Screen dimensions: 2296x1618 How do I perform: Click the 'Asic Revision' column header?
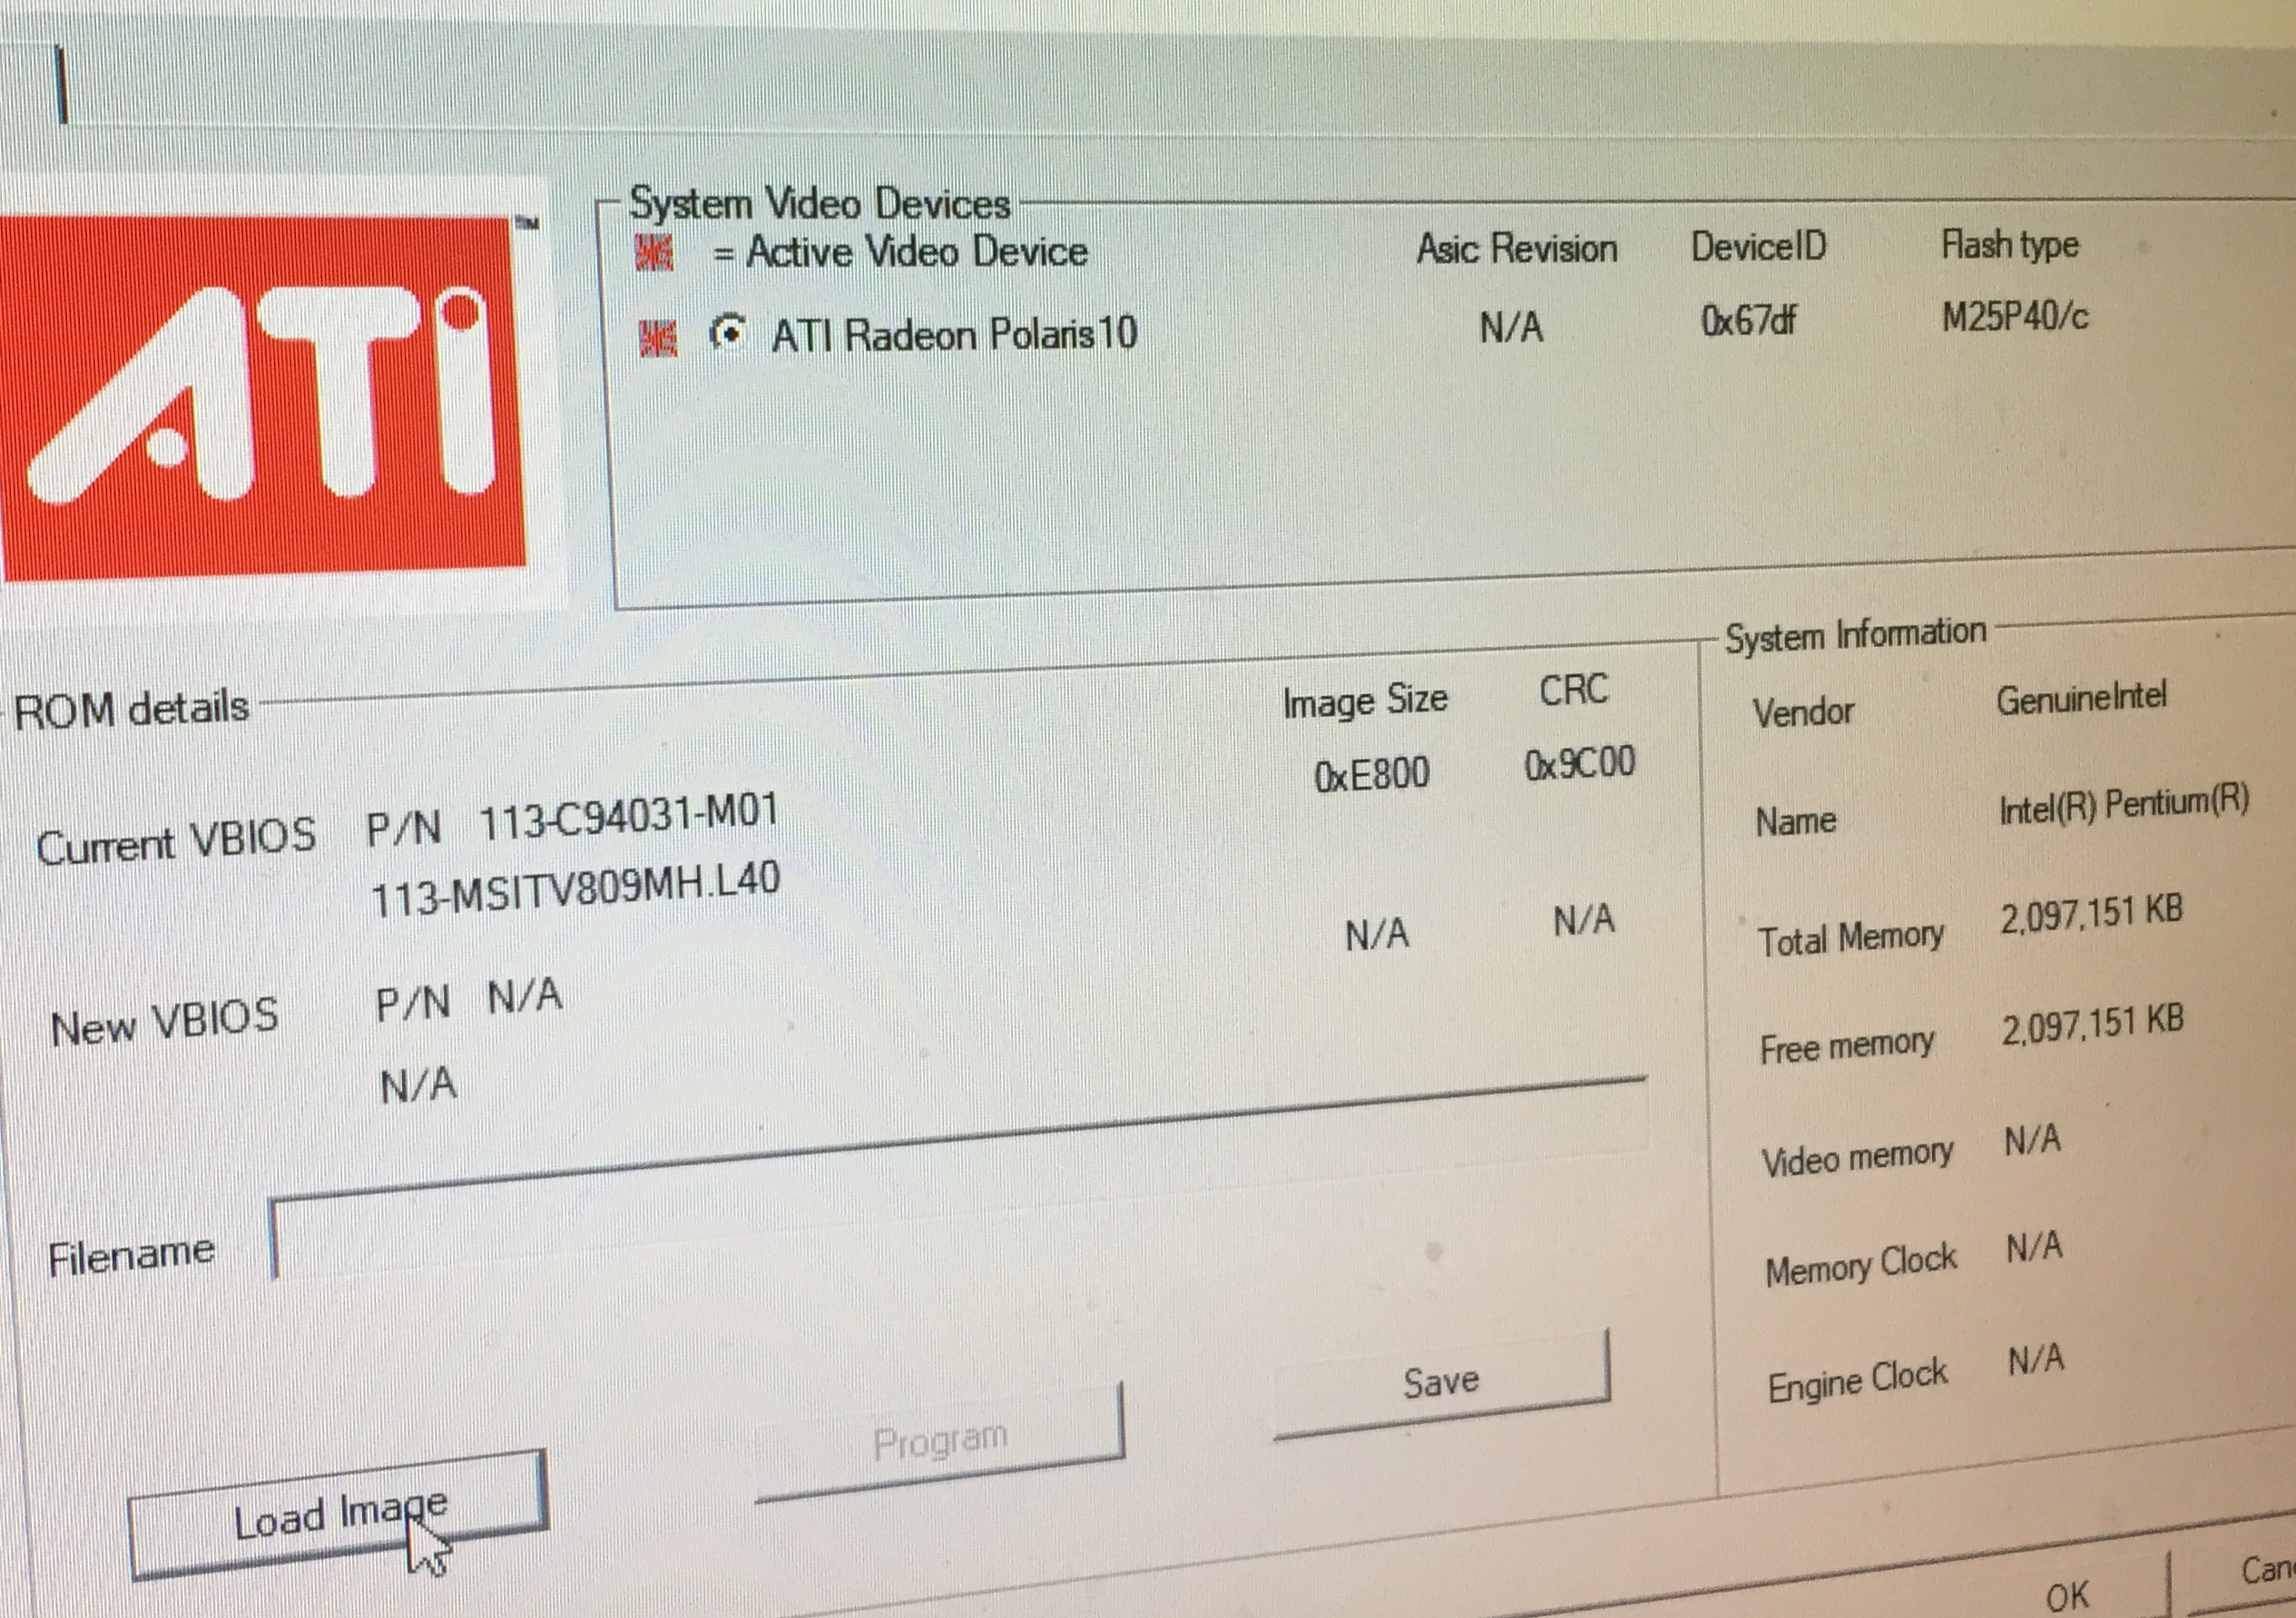click(1516, 248)
